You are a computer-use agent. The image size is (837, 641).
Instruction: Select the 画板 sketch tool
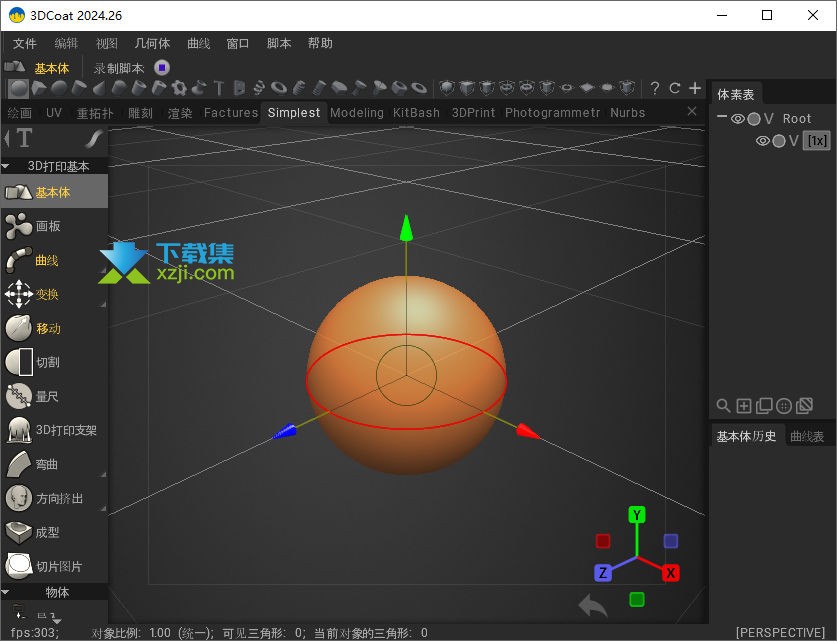point(54,226)
